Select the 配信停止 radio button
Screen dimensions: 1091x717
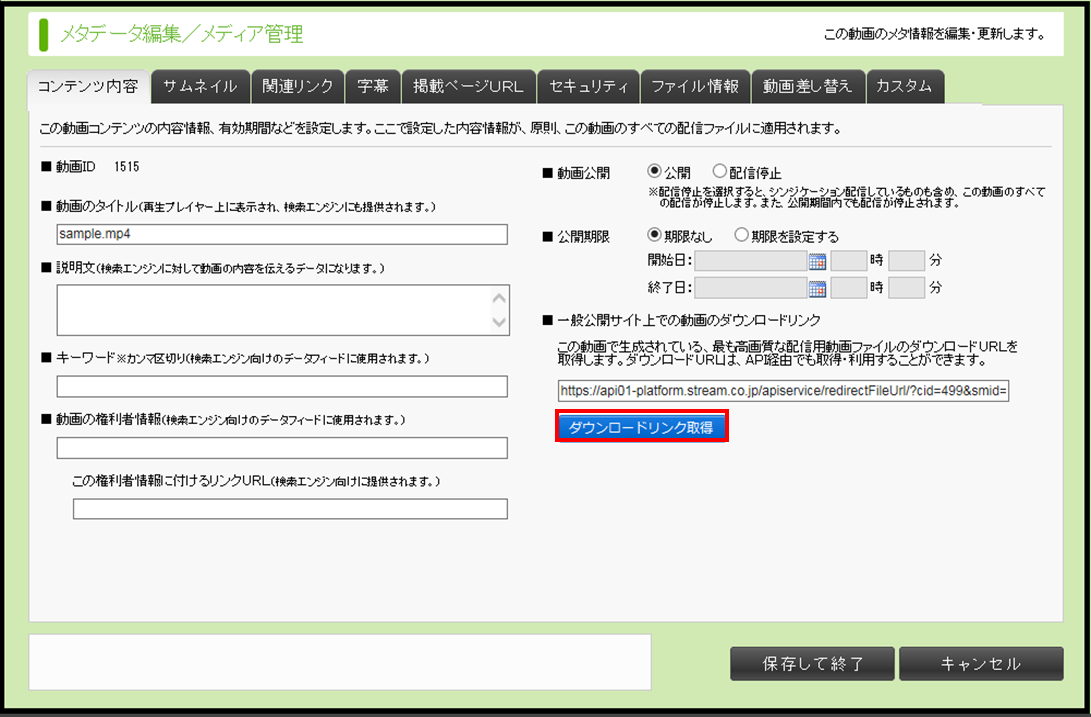(x=719, y=172)
